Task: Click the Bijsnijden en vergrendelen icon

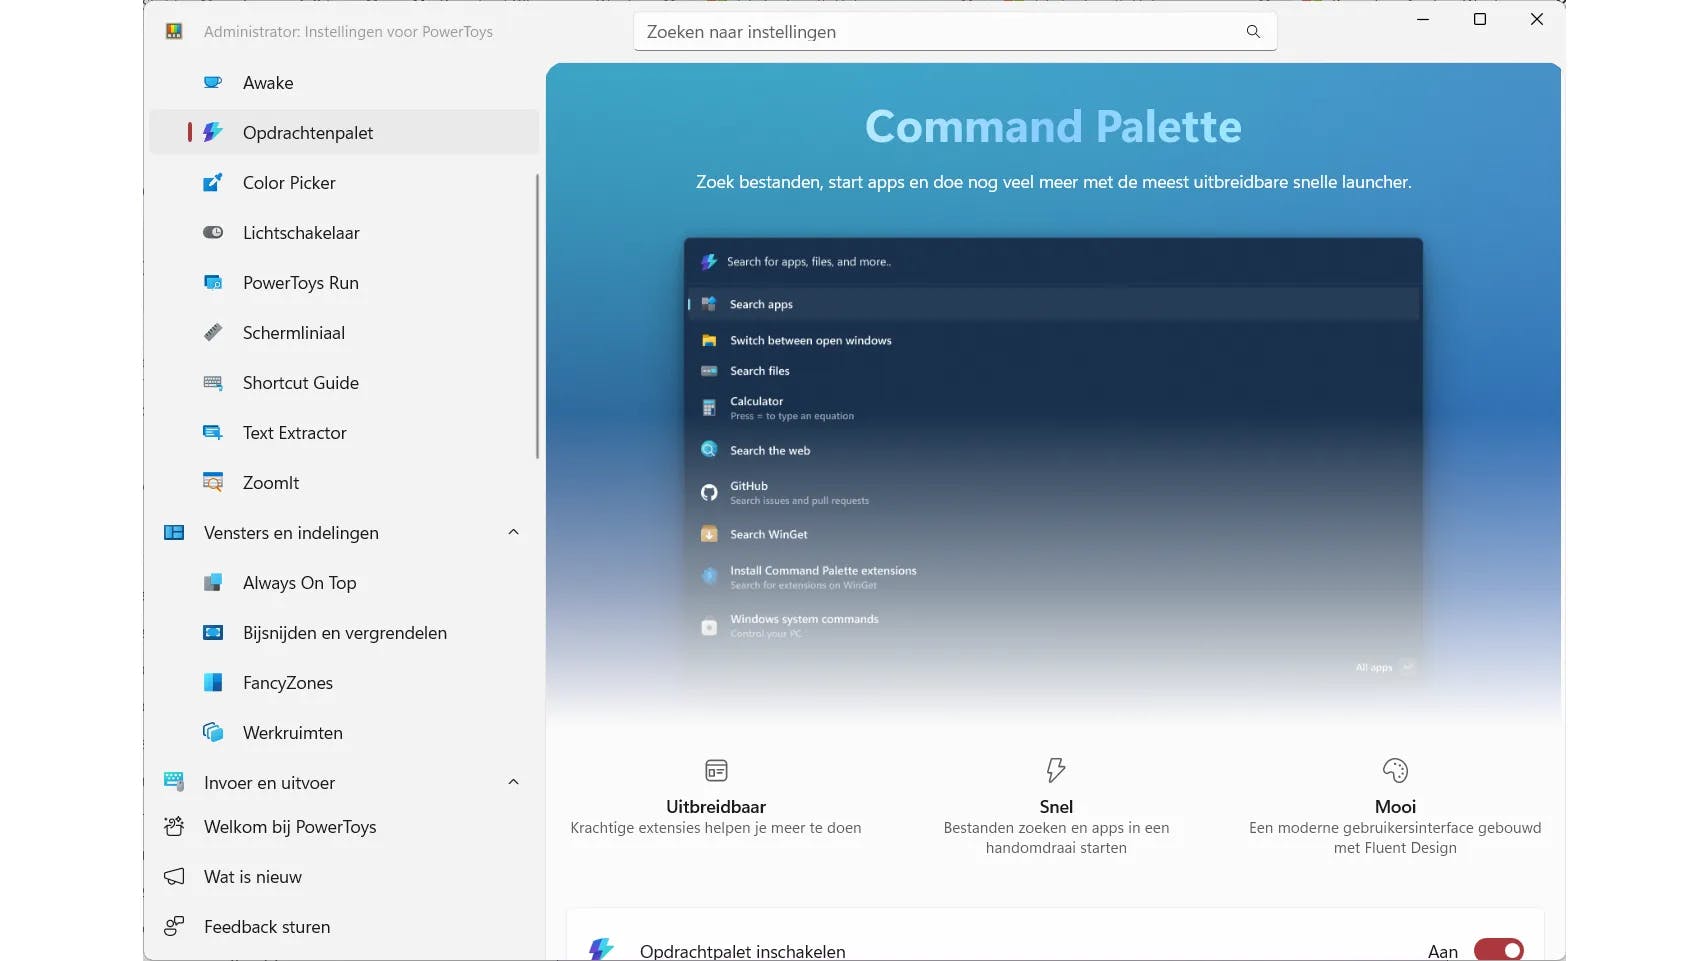Action: click(213, 633)
